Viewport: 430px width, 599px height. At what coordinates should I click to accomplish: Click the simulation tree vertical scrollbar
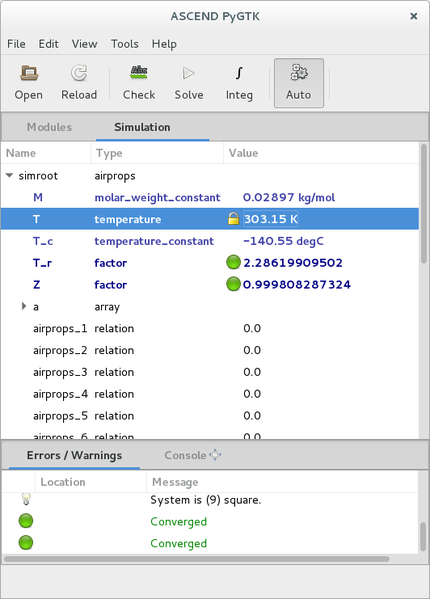click(x=424, y=204)
